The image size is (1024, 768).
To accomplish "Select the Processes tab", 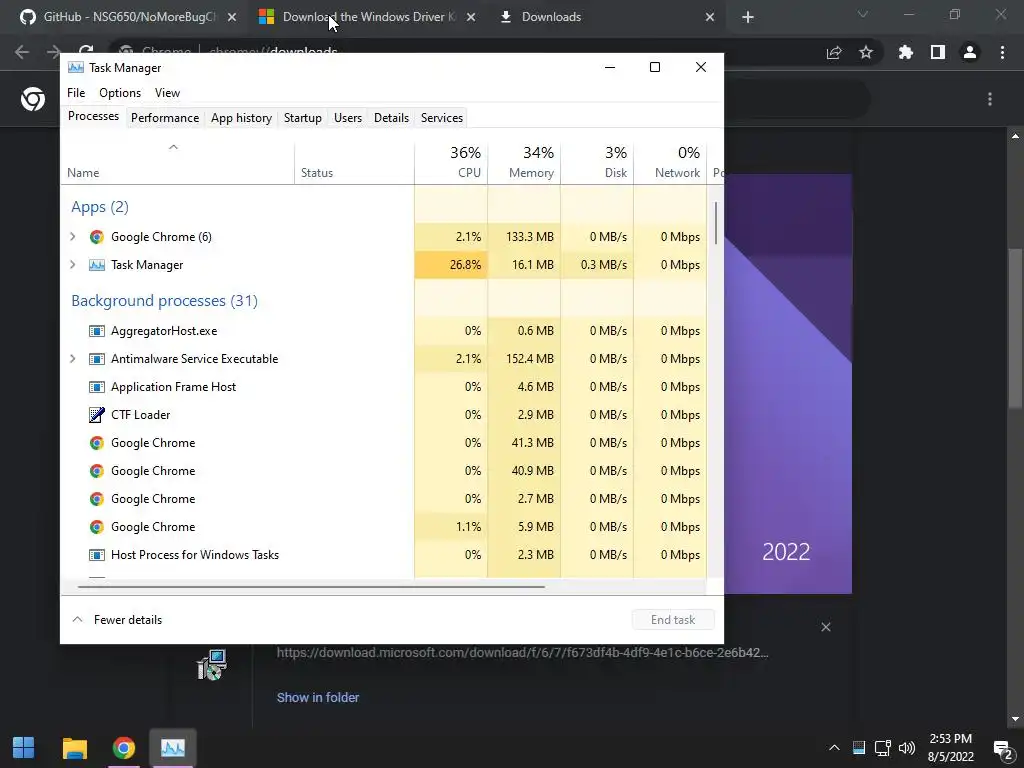I will [x=93, y=116].
